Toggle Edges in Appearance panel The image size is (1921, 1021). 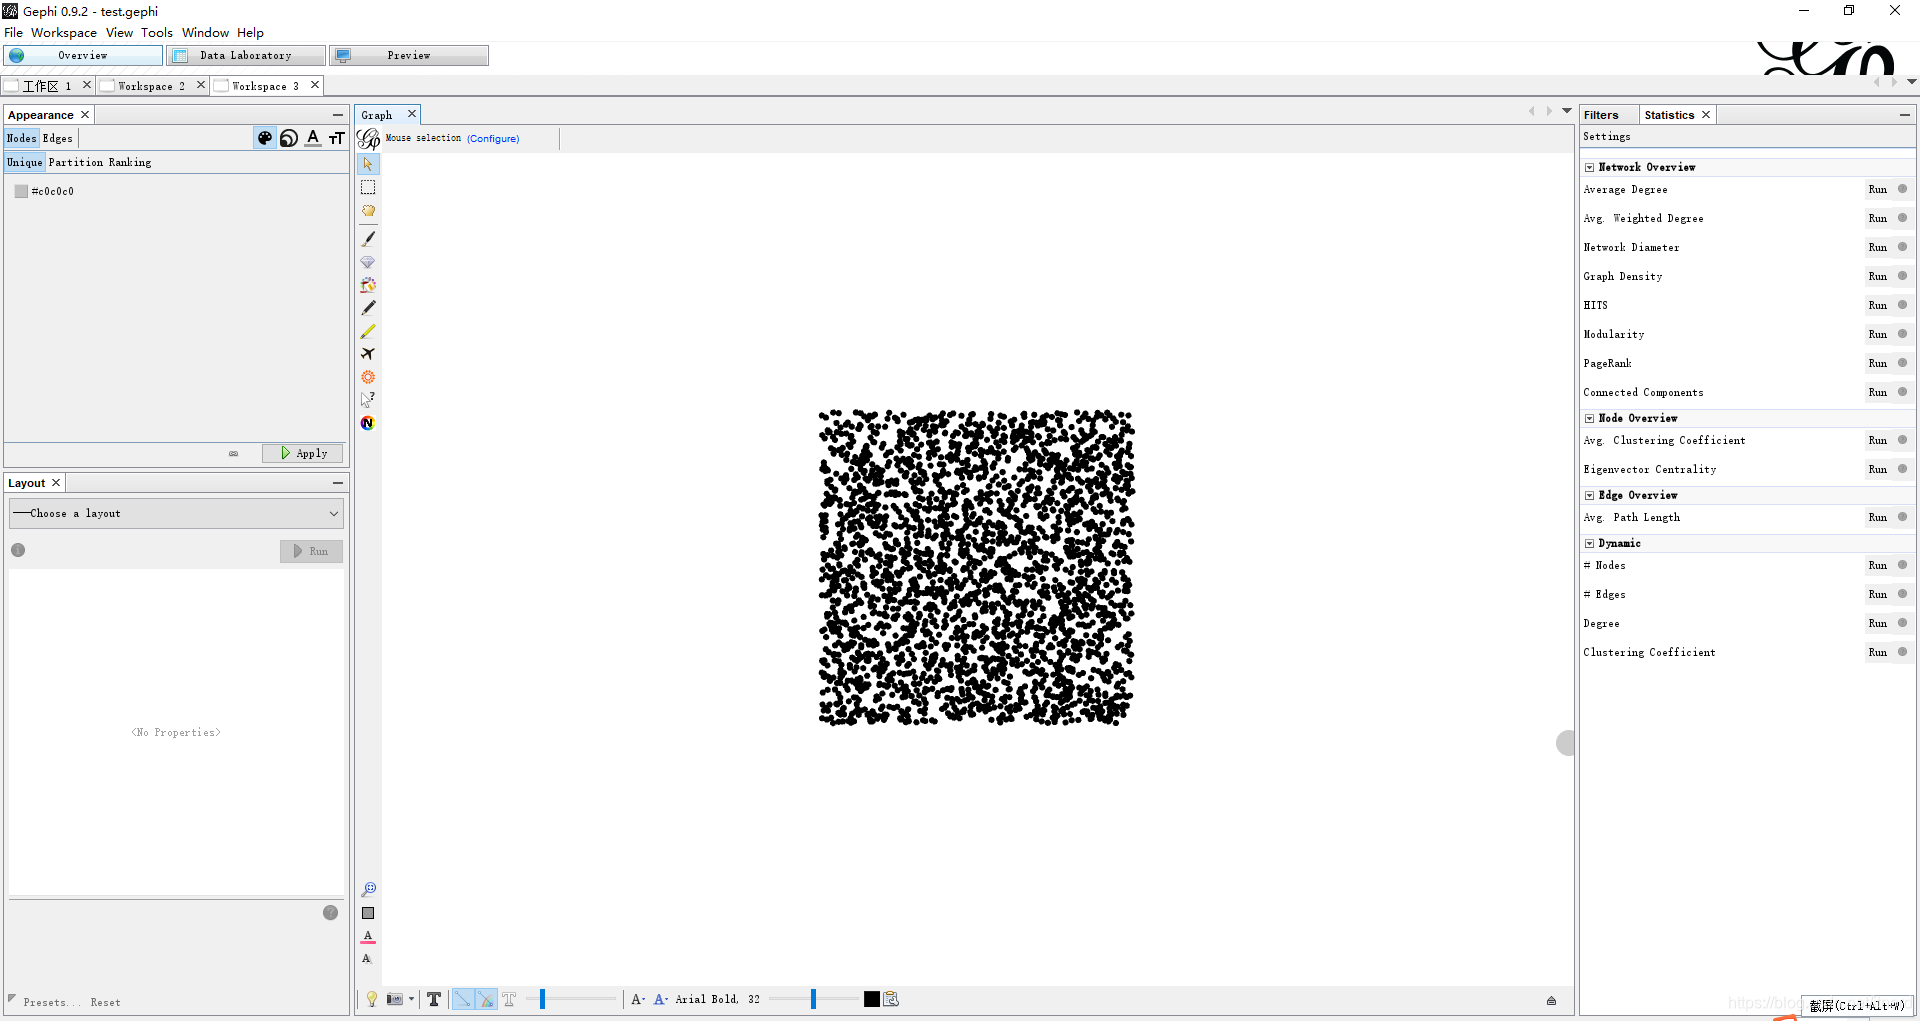pos(58,138)
